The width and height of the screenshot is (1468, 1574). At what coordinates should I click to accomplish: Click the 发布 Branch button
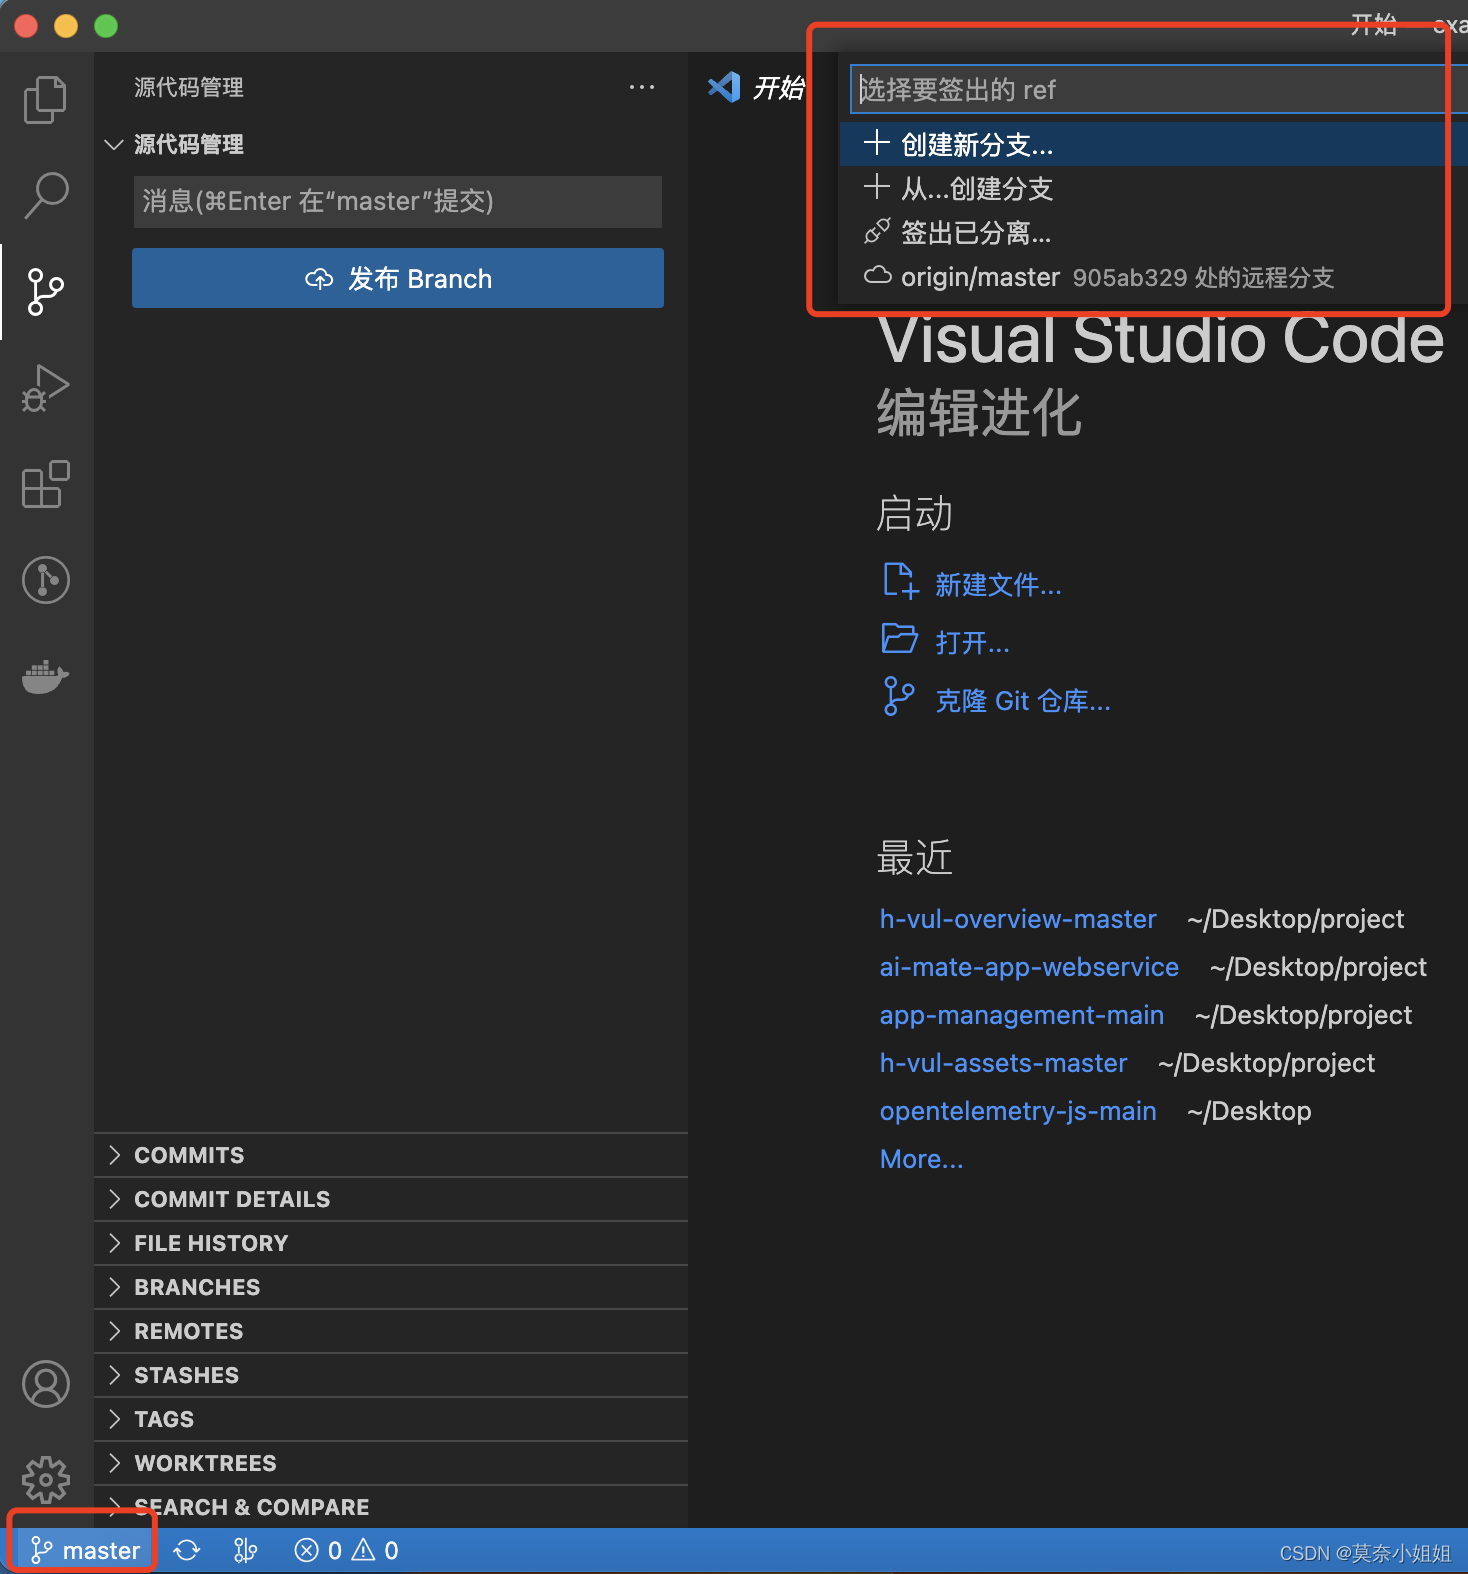(398, 278)
